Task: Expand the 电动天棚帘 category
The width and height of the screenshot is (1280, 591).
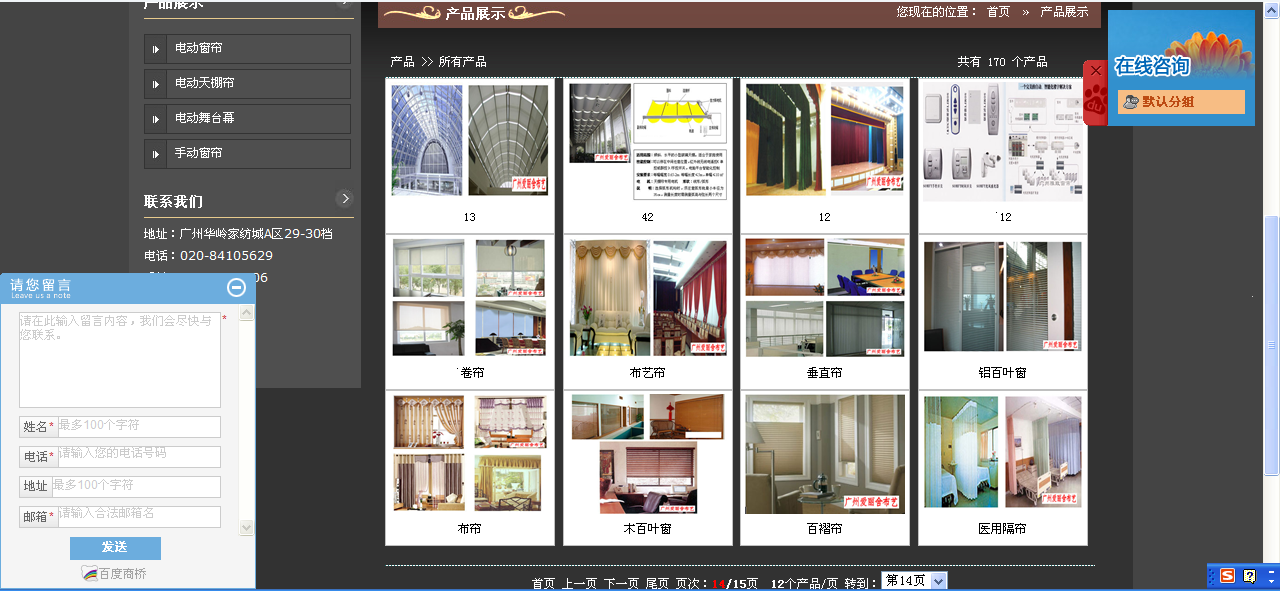Action: pyautogui.click(x=247, y=84)
